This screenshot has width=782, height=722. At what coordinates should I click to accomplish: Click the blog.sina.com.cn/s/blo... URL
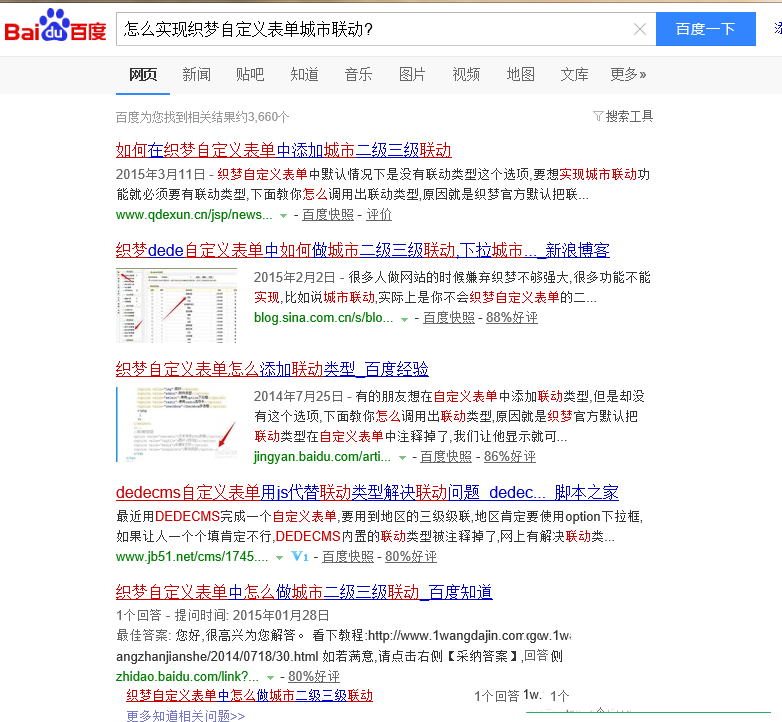click(x=323, y=318)
